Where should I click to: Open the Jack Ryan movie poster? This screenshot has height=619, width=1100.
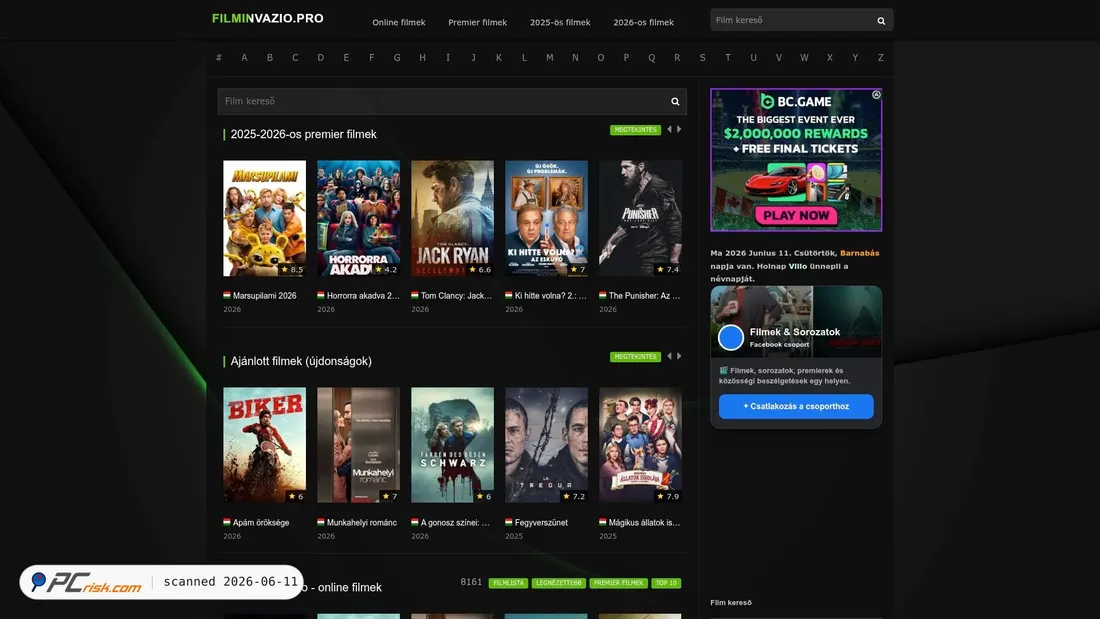[452, 218]
